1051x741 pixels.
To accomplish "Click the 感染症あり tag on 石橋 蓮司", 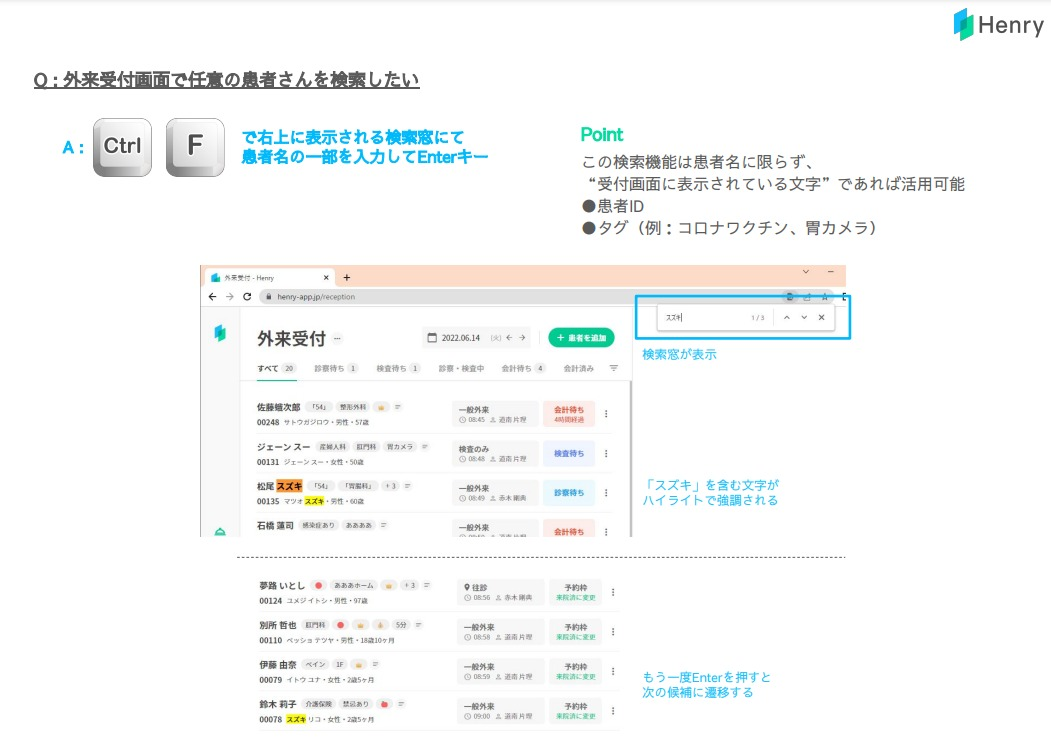I will [x=318, y=525].
